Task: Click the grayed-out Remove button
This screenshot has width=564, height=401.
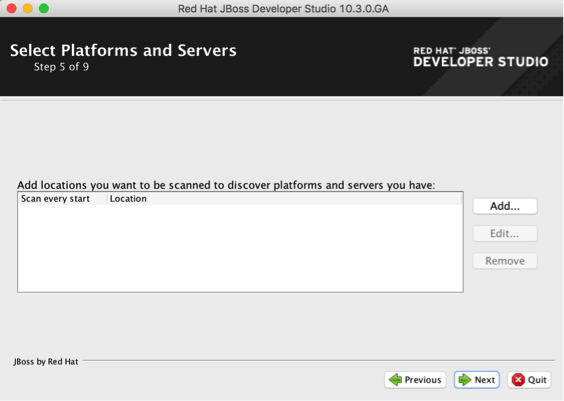Action: point(505,261)
